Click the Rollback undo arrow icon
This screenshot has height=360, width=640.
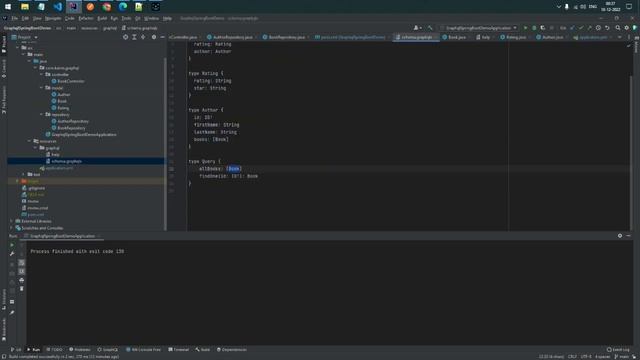[x=607, y=28]
